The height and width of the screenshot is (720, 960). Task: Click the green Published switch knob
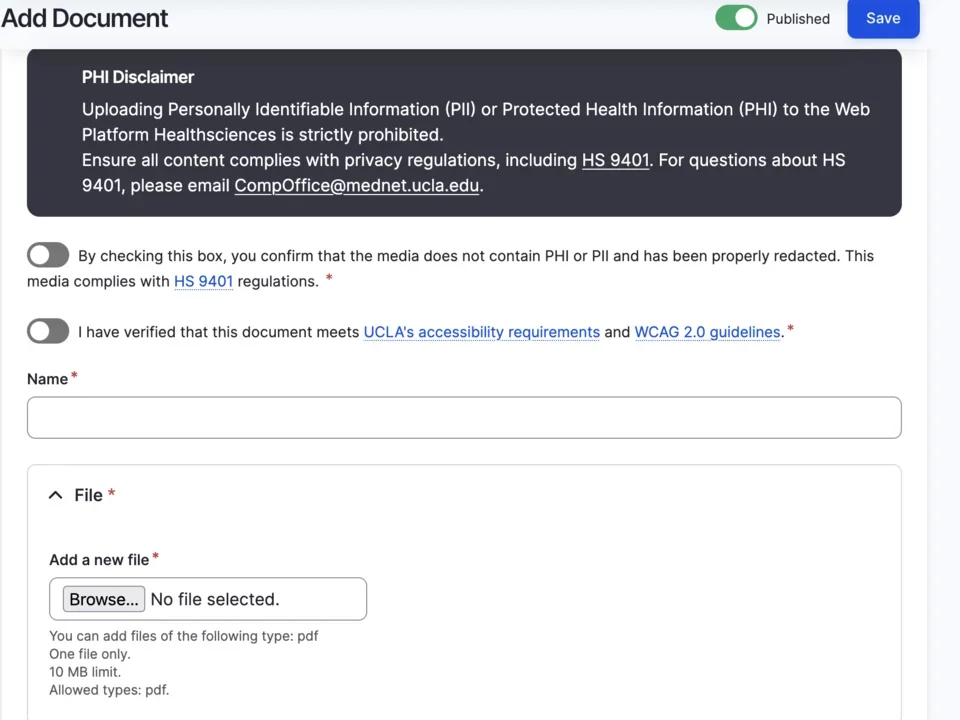click(x=745, y=18)
